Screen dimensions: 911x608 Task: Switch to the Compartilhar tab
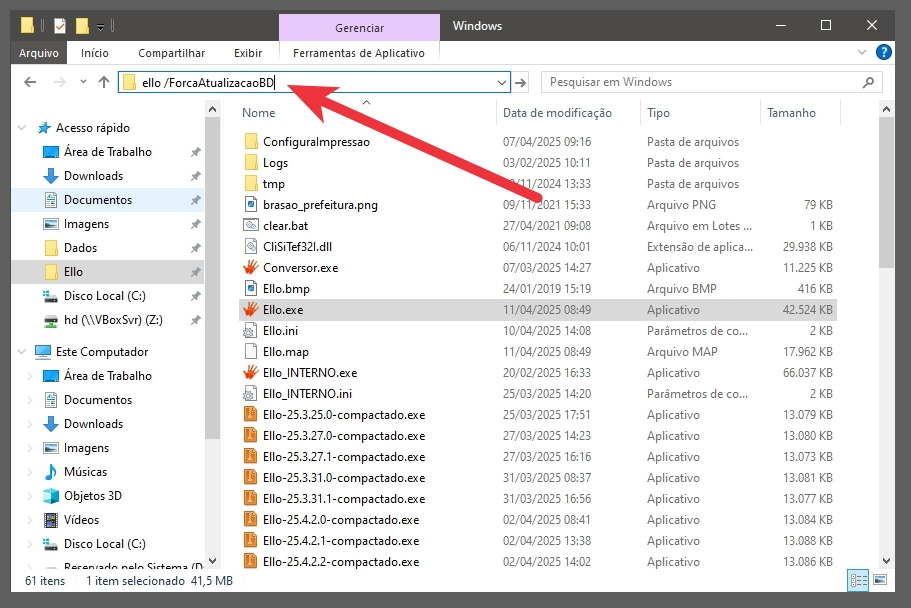171,53
